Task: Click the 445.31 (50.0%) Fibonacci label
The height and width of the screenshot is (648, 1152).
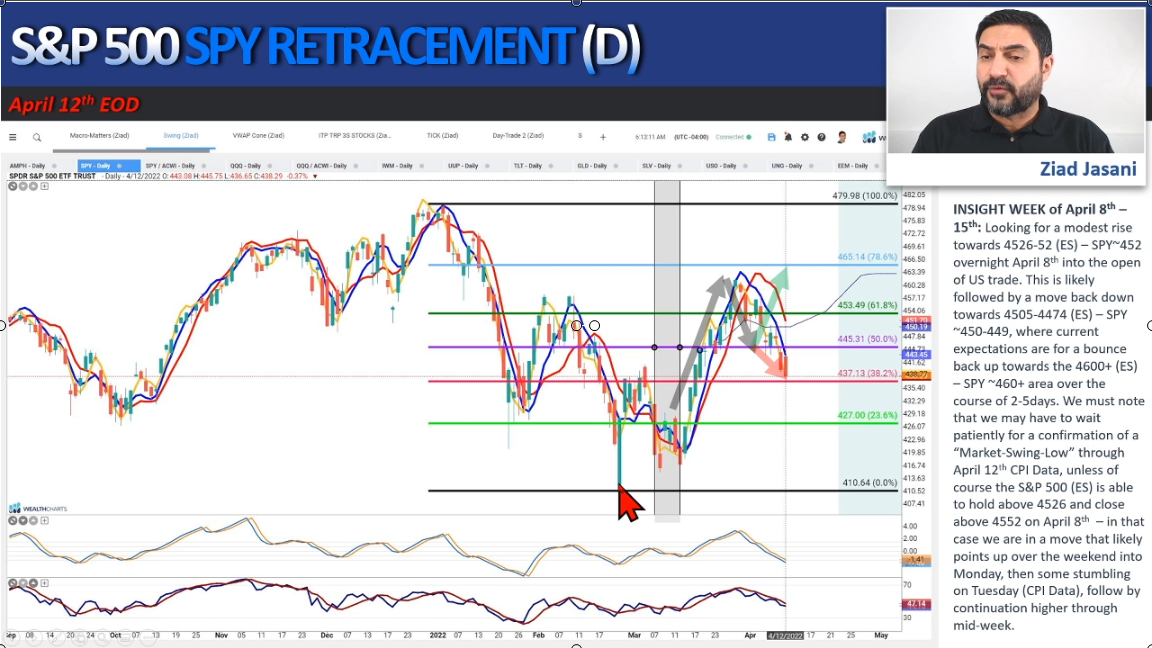Action: [x=867, y=339]
